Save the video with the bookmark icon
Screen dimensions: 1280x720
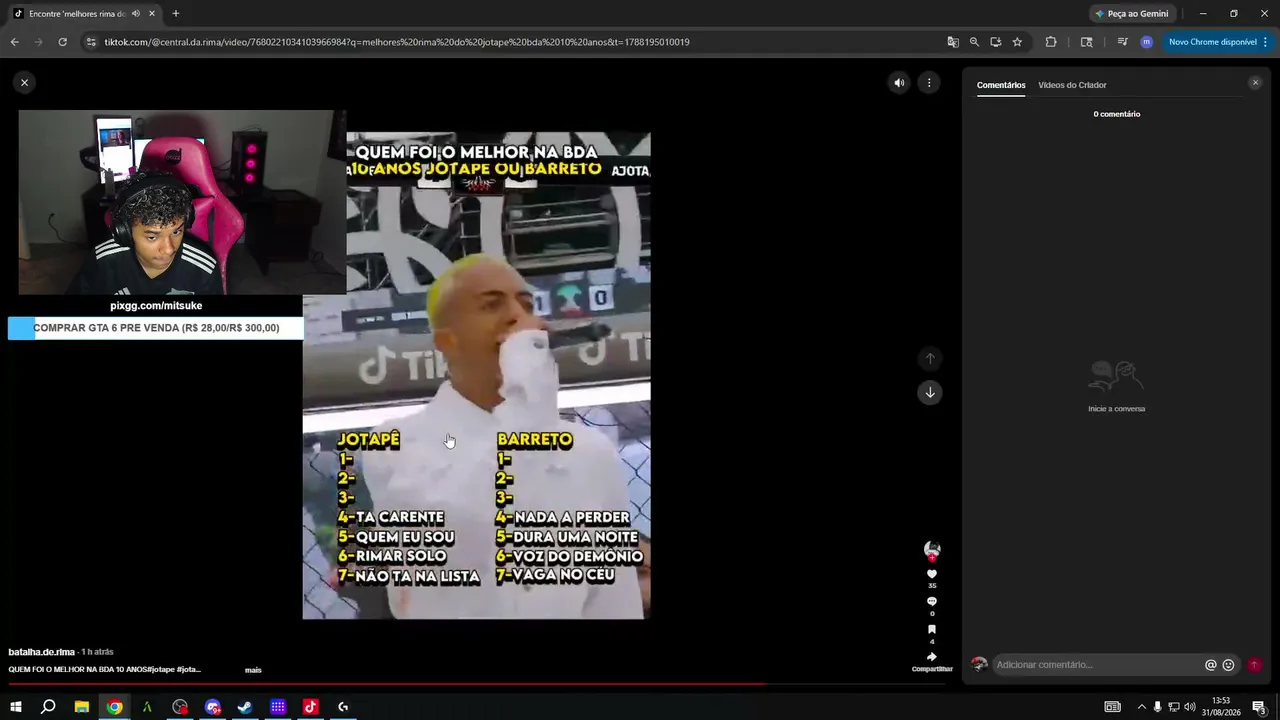pyautogui.click(x=932, y=630)
